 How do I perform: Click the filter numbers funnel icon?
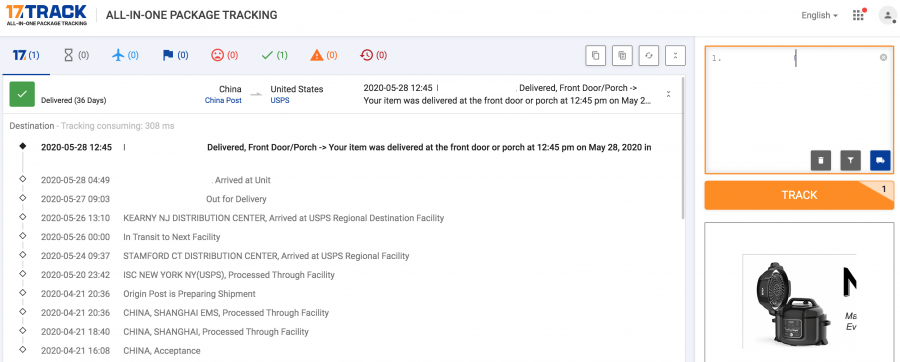coord(851,160)
